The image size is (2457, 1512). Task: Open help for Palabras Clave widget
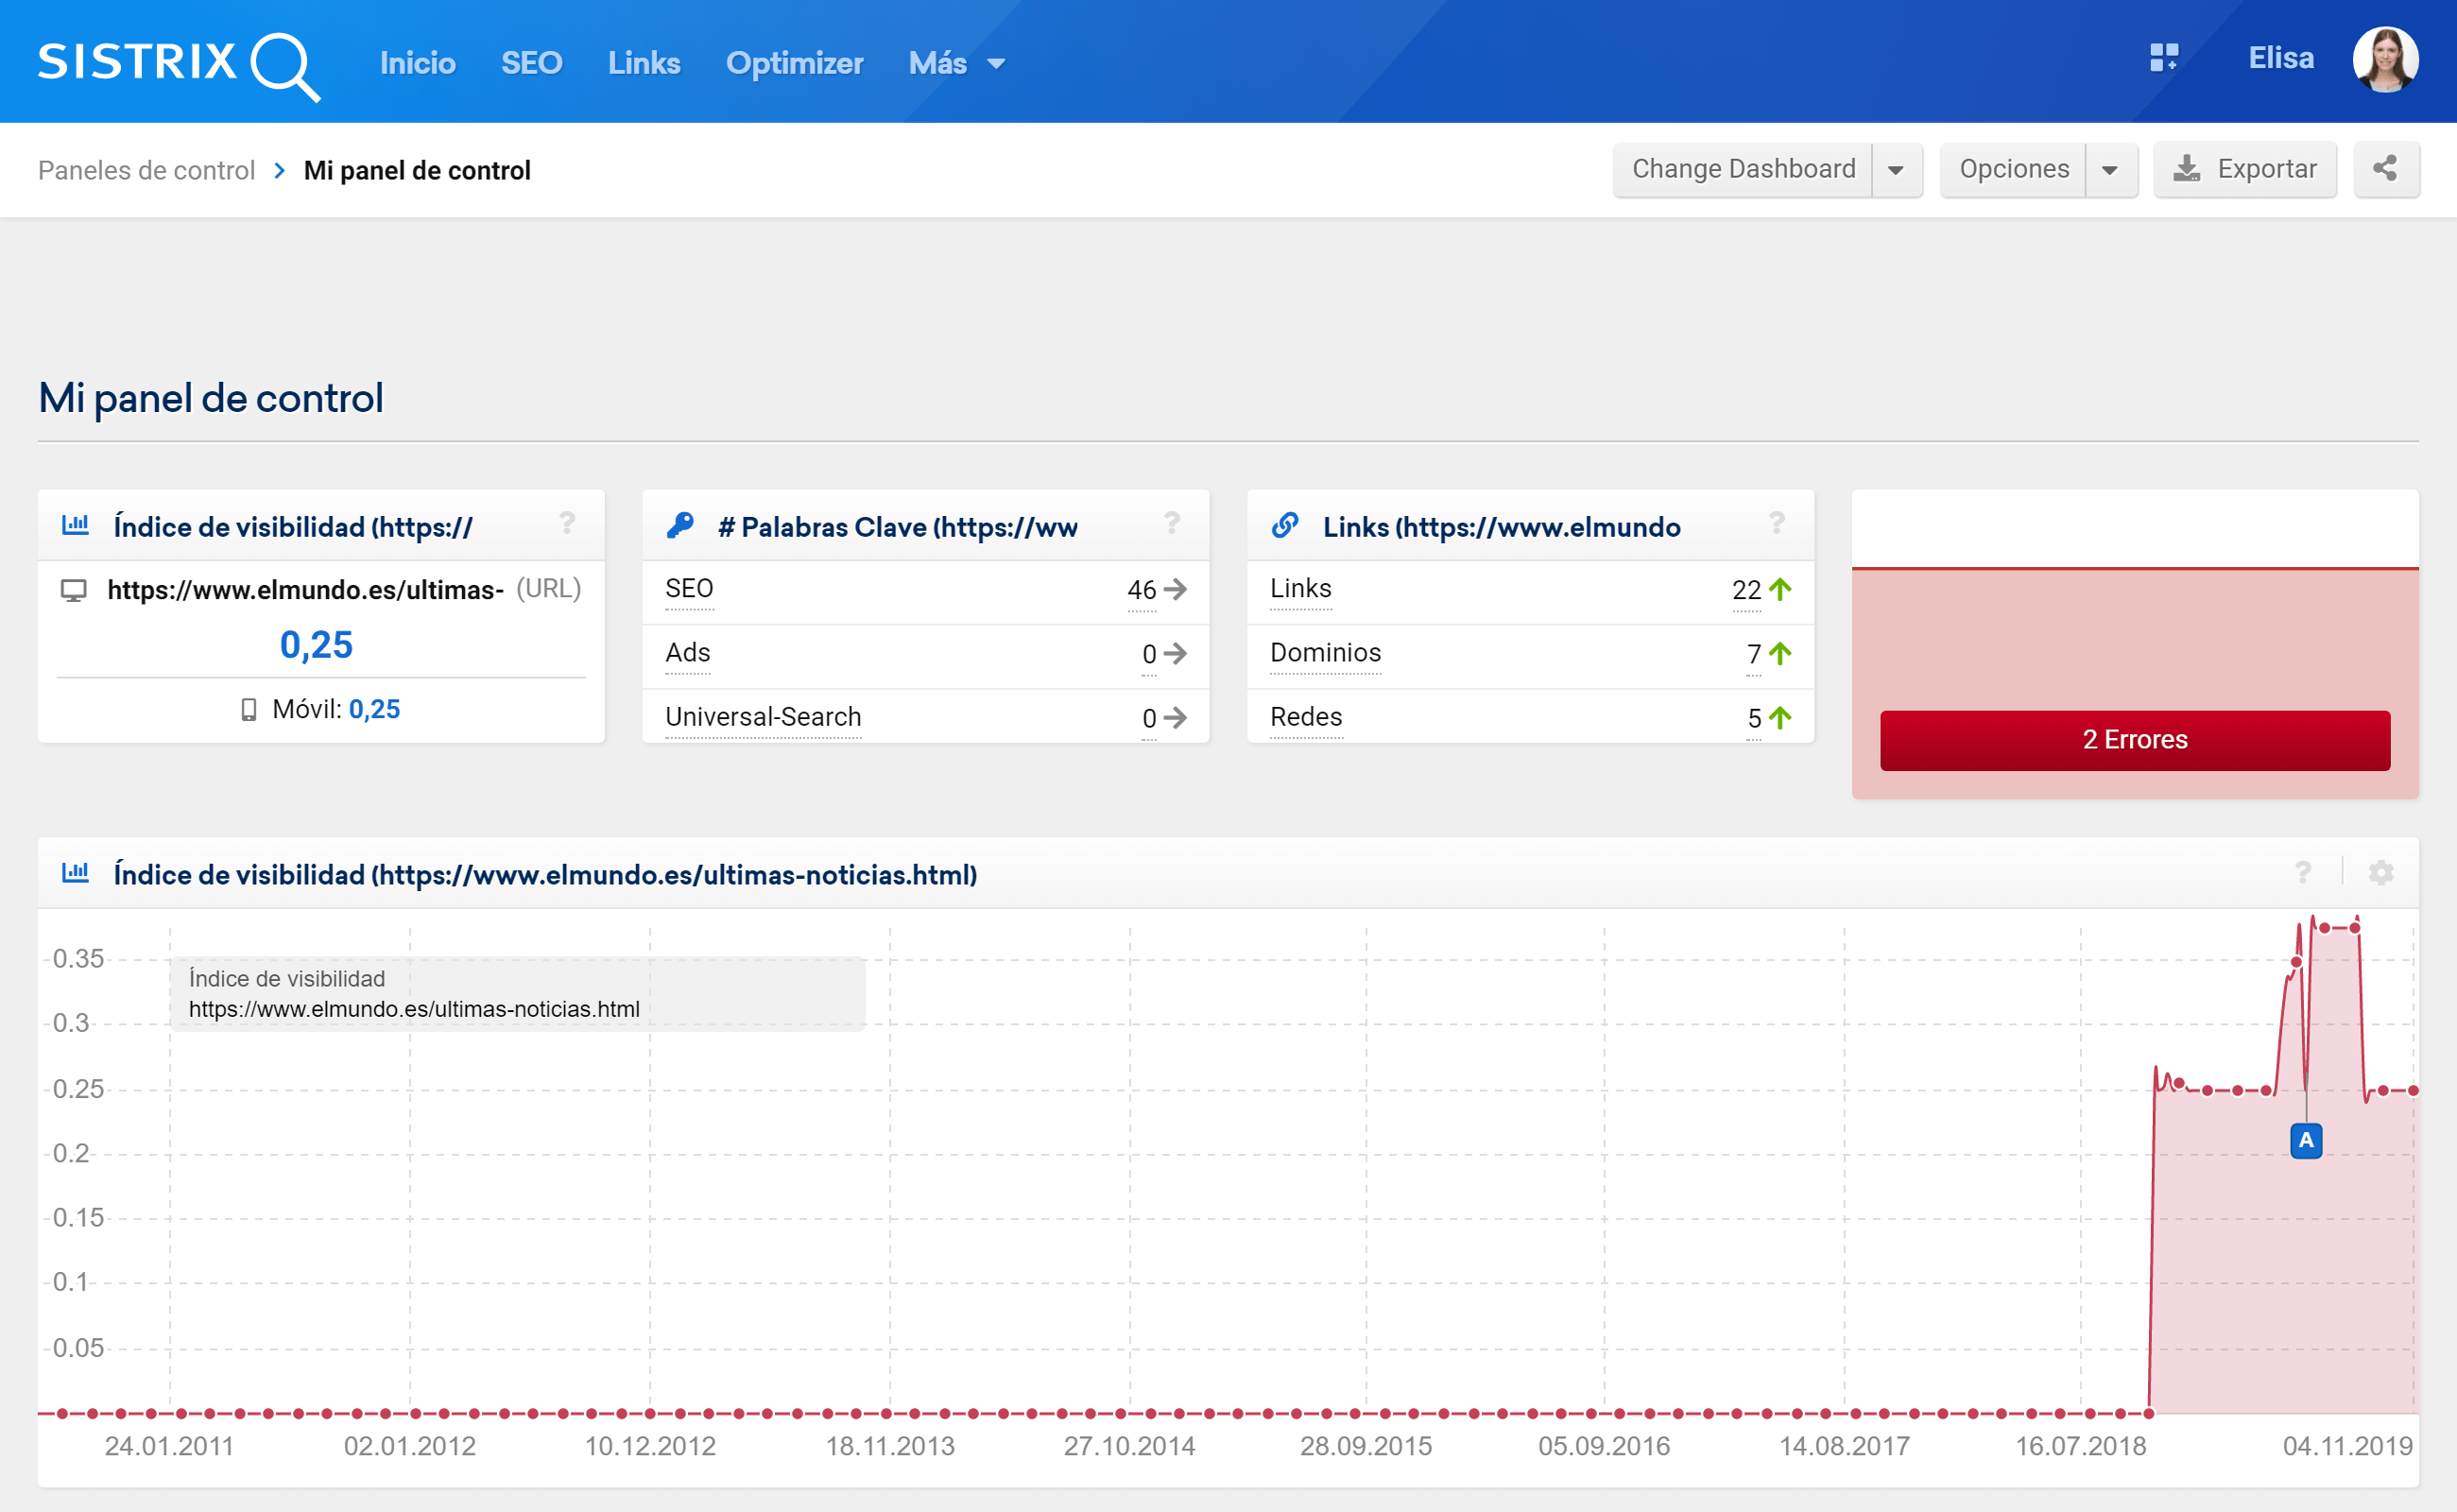(x=1172, y=523)
